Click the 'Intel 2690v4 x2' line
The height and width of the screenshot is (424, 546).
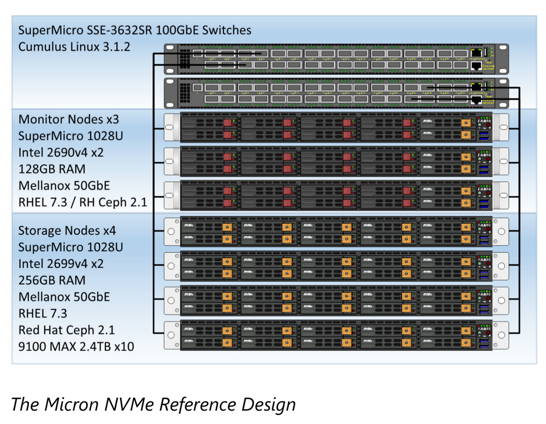61,152
